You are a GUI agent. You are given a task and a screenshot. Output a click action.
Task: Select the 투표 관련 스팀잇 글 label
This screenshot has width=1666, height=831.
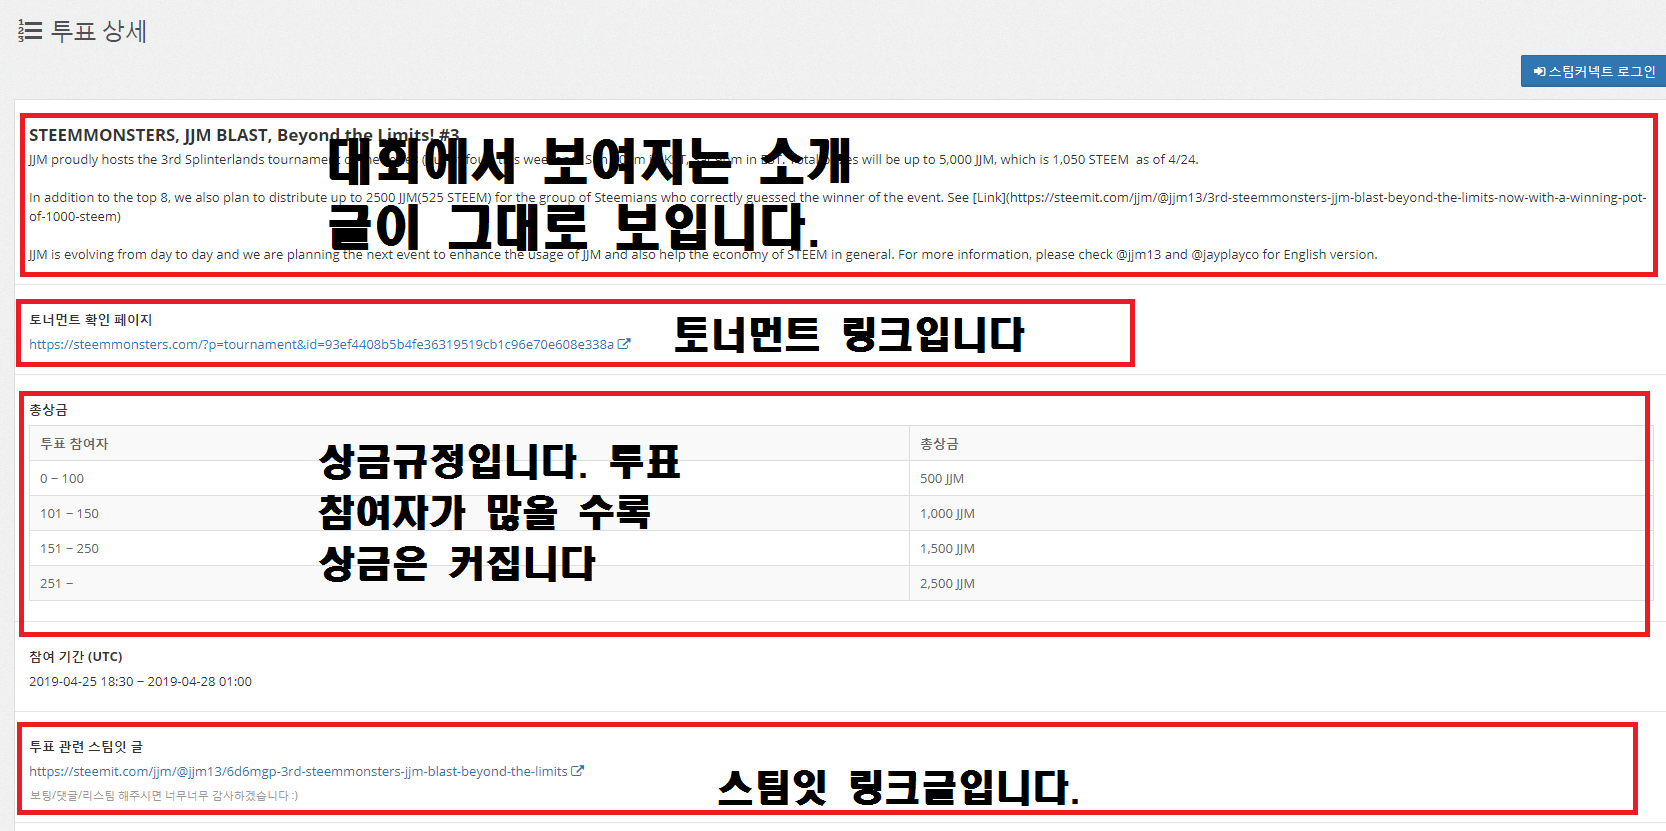(86, 747)
